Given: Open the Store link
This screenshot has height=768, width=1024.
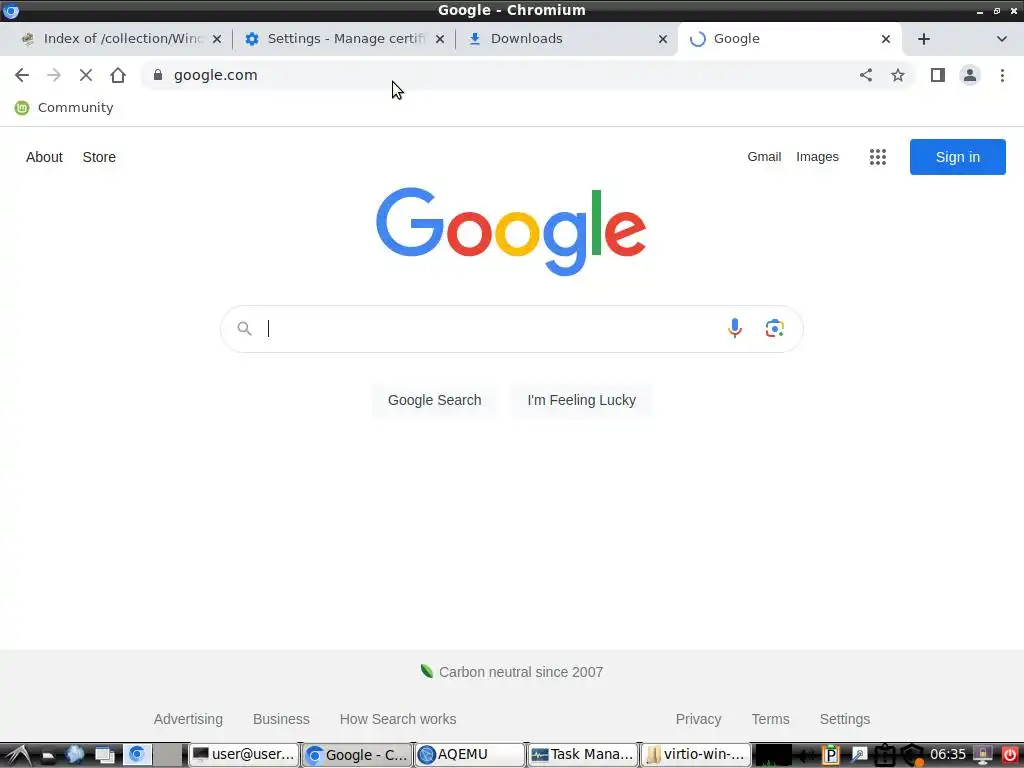Looking at the screenshot, I should 99,157.
